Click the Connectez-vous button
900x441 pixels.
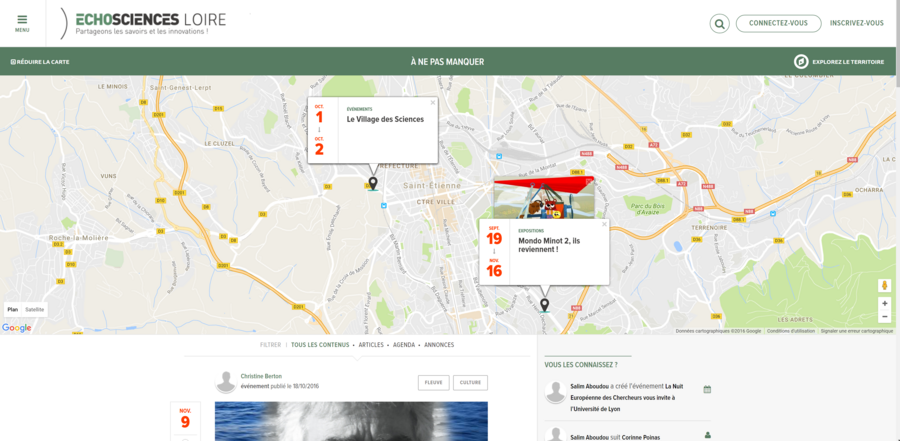click(778, 24)
